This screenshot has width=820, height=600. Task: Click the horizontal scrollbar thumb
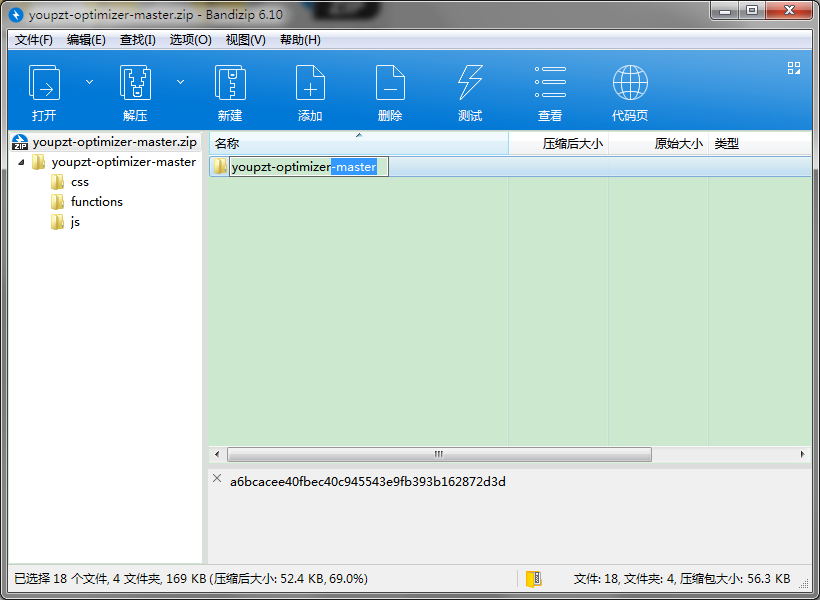(439, 455)
